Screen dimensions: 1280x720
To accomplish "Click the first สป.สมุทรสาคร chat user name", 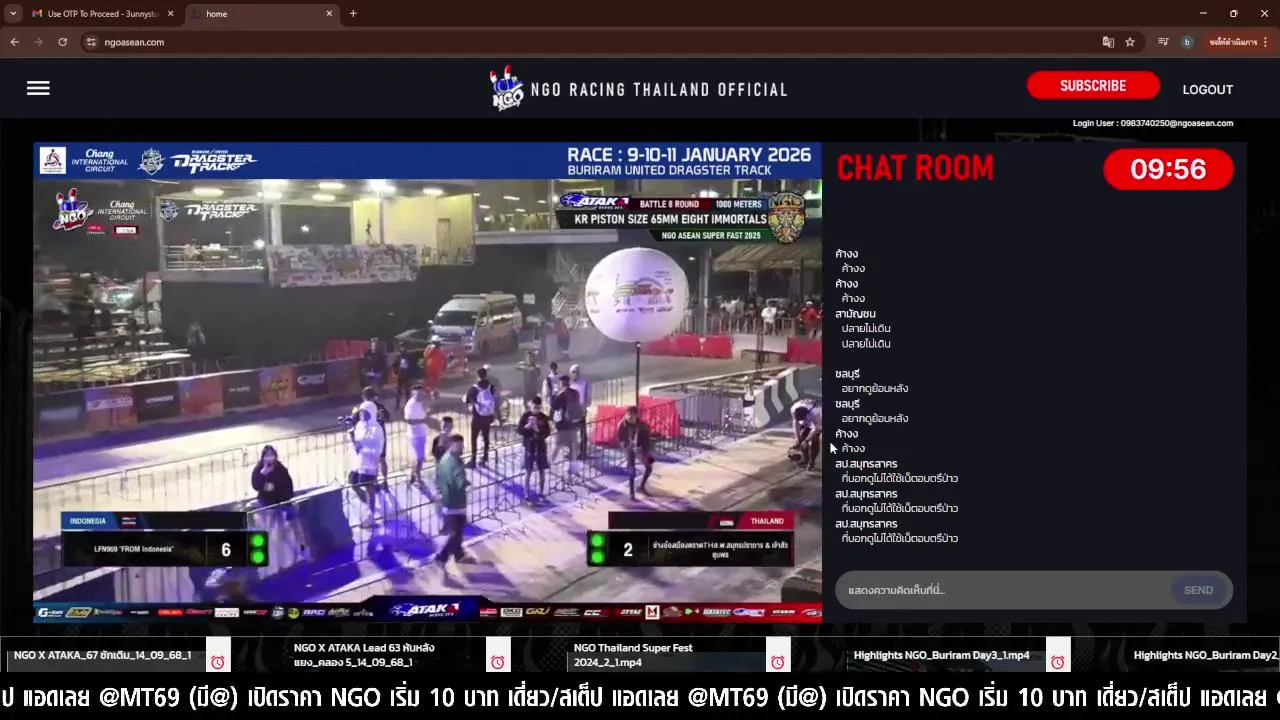I will [x=866, y=464].
